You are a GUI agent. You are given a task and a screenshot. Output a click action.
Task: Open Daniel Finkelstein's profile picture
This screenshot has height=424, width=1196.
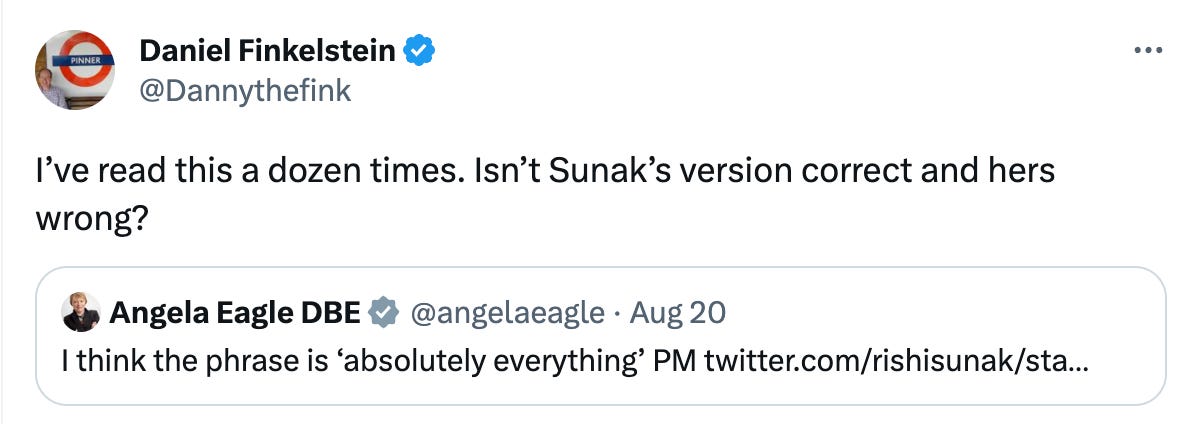75,69
